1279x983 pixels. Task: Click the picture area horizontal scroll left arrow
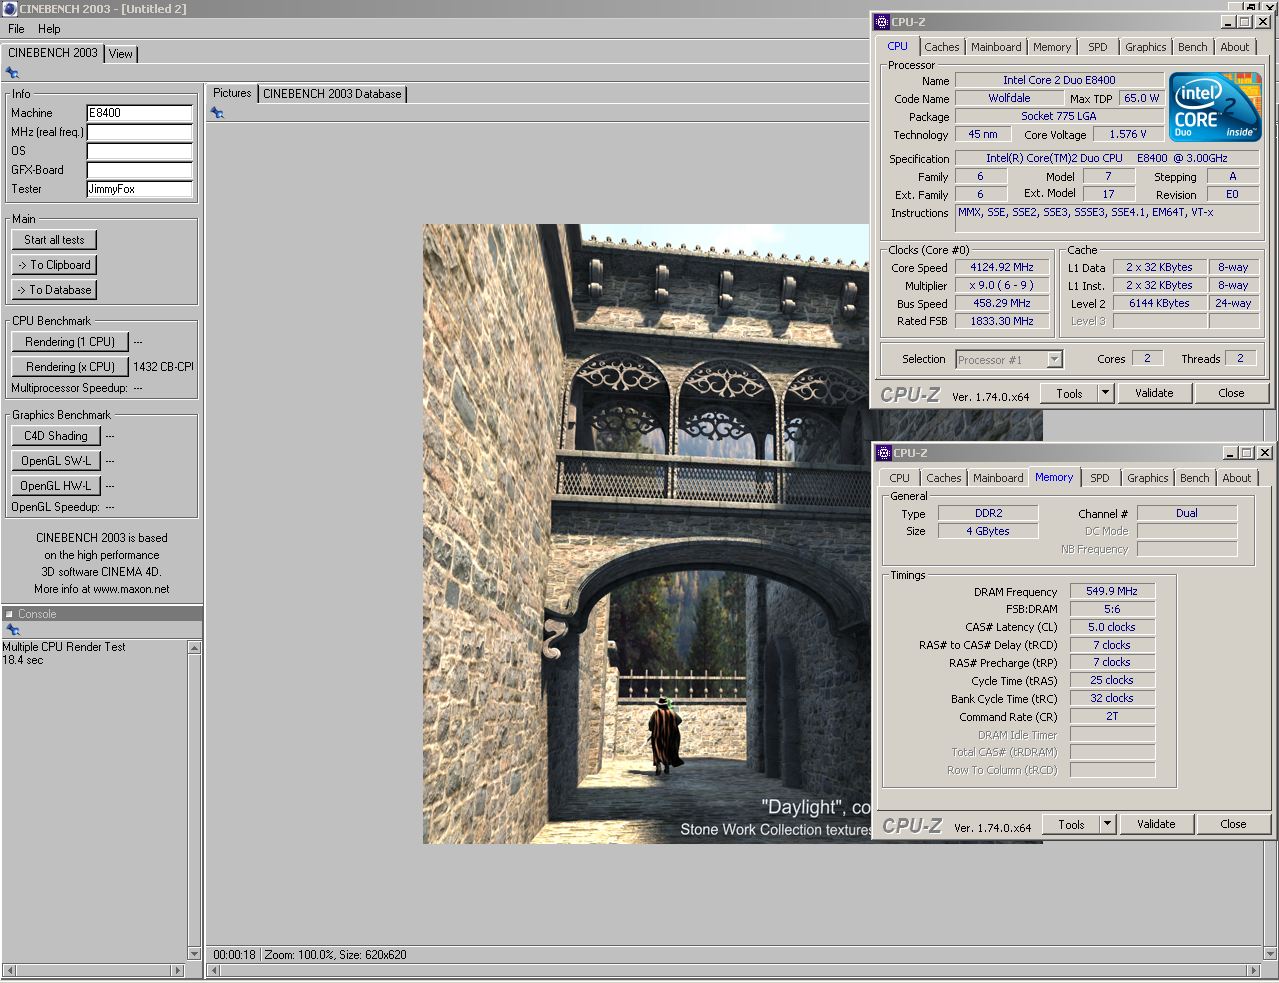click(214, 969)
